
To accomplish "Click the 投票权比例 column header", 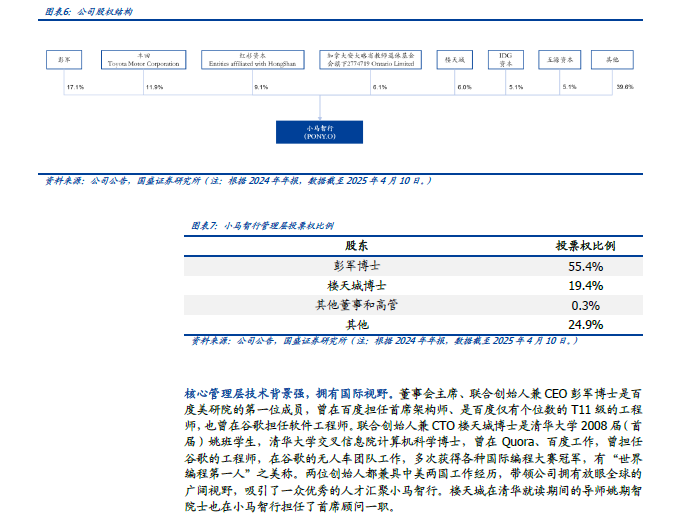I will (x=585, y=246).
